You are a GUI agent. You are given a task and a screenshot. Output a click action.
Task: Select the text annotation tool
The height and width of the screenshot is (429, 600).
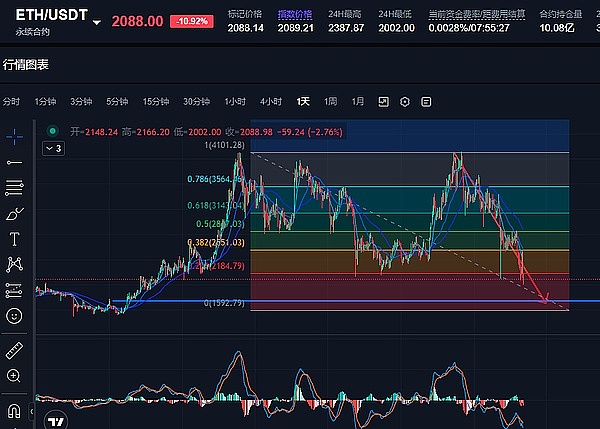14,239
